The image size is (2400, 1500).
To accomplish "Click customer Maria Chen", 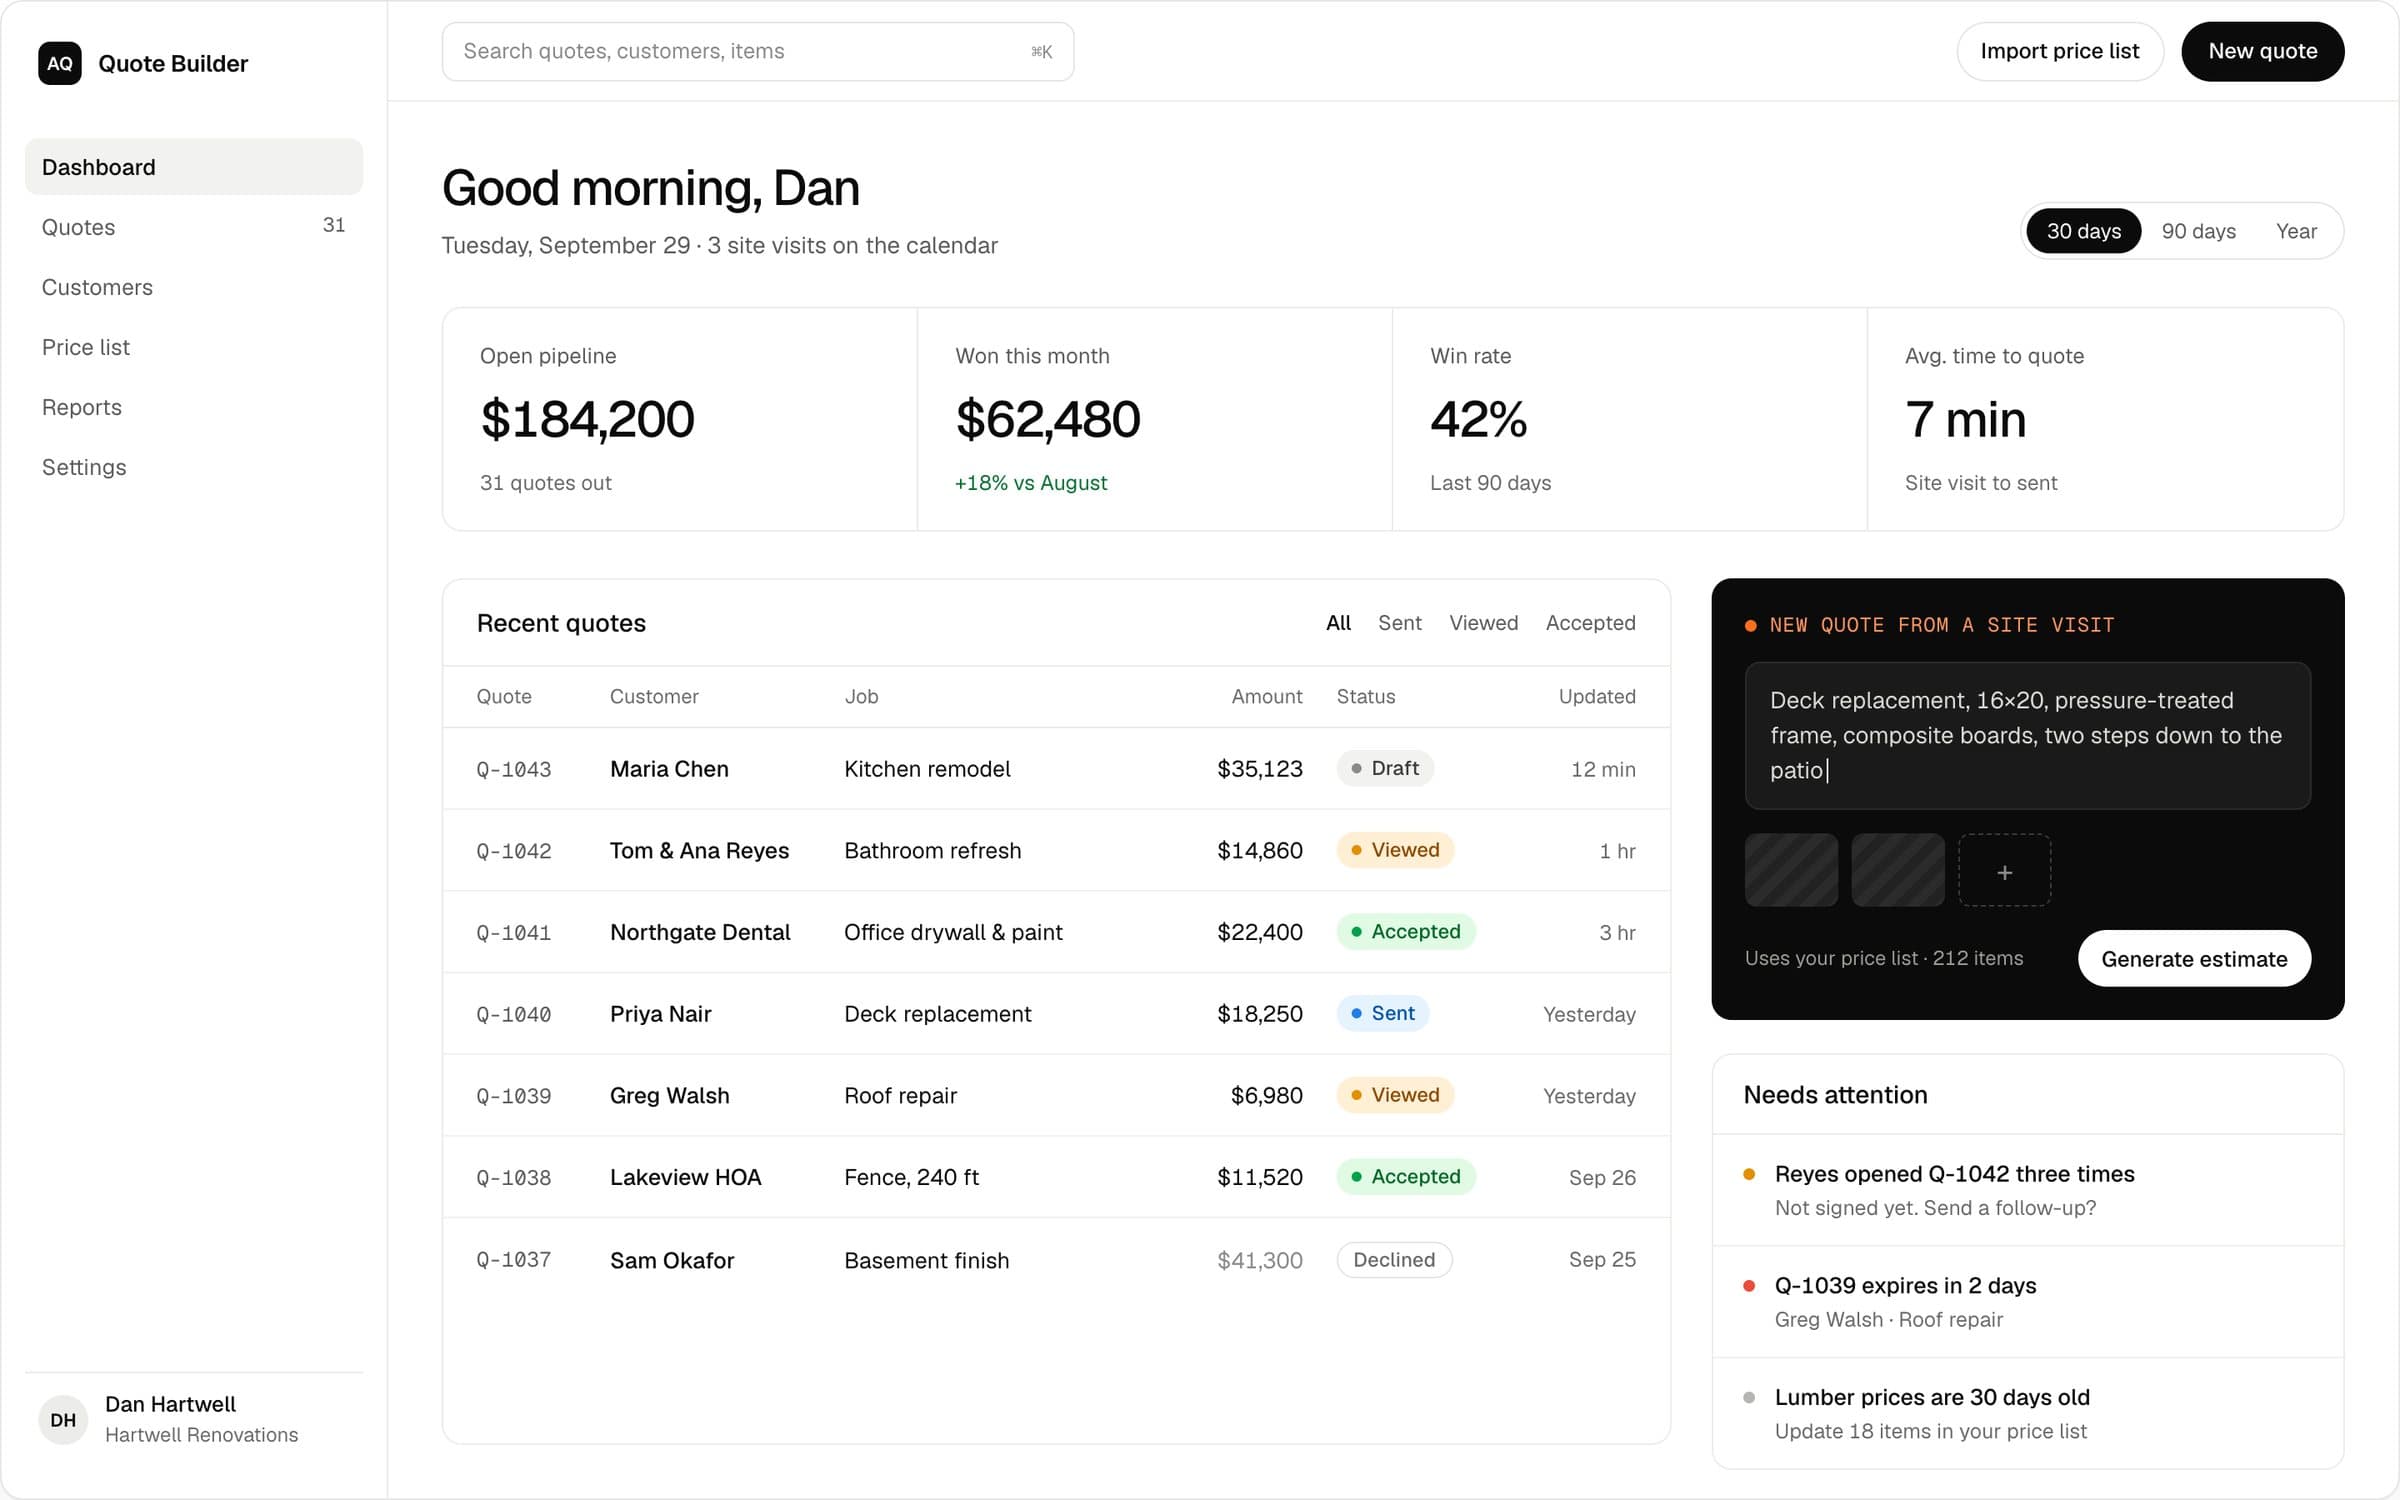I will click(x=669, y=769).
